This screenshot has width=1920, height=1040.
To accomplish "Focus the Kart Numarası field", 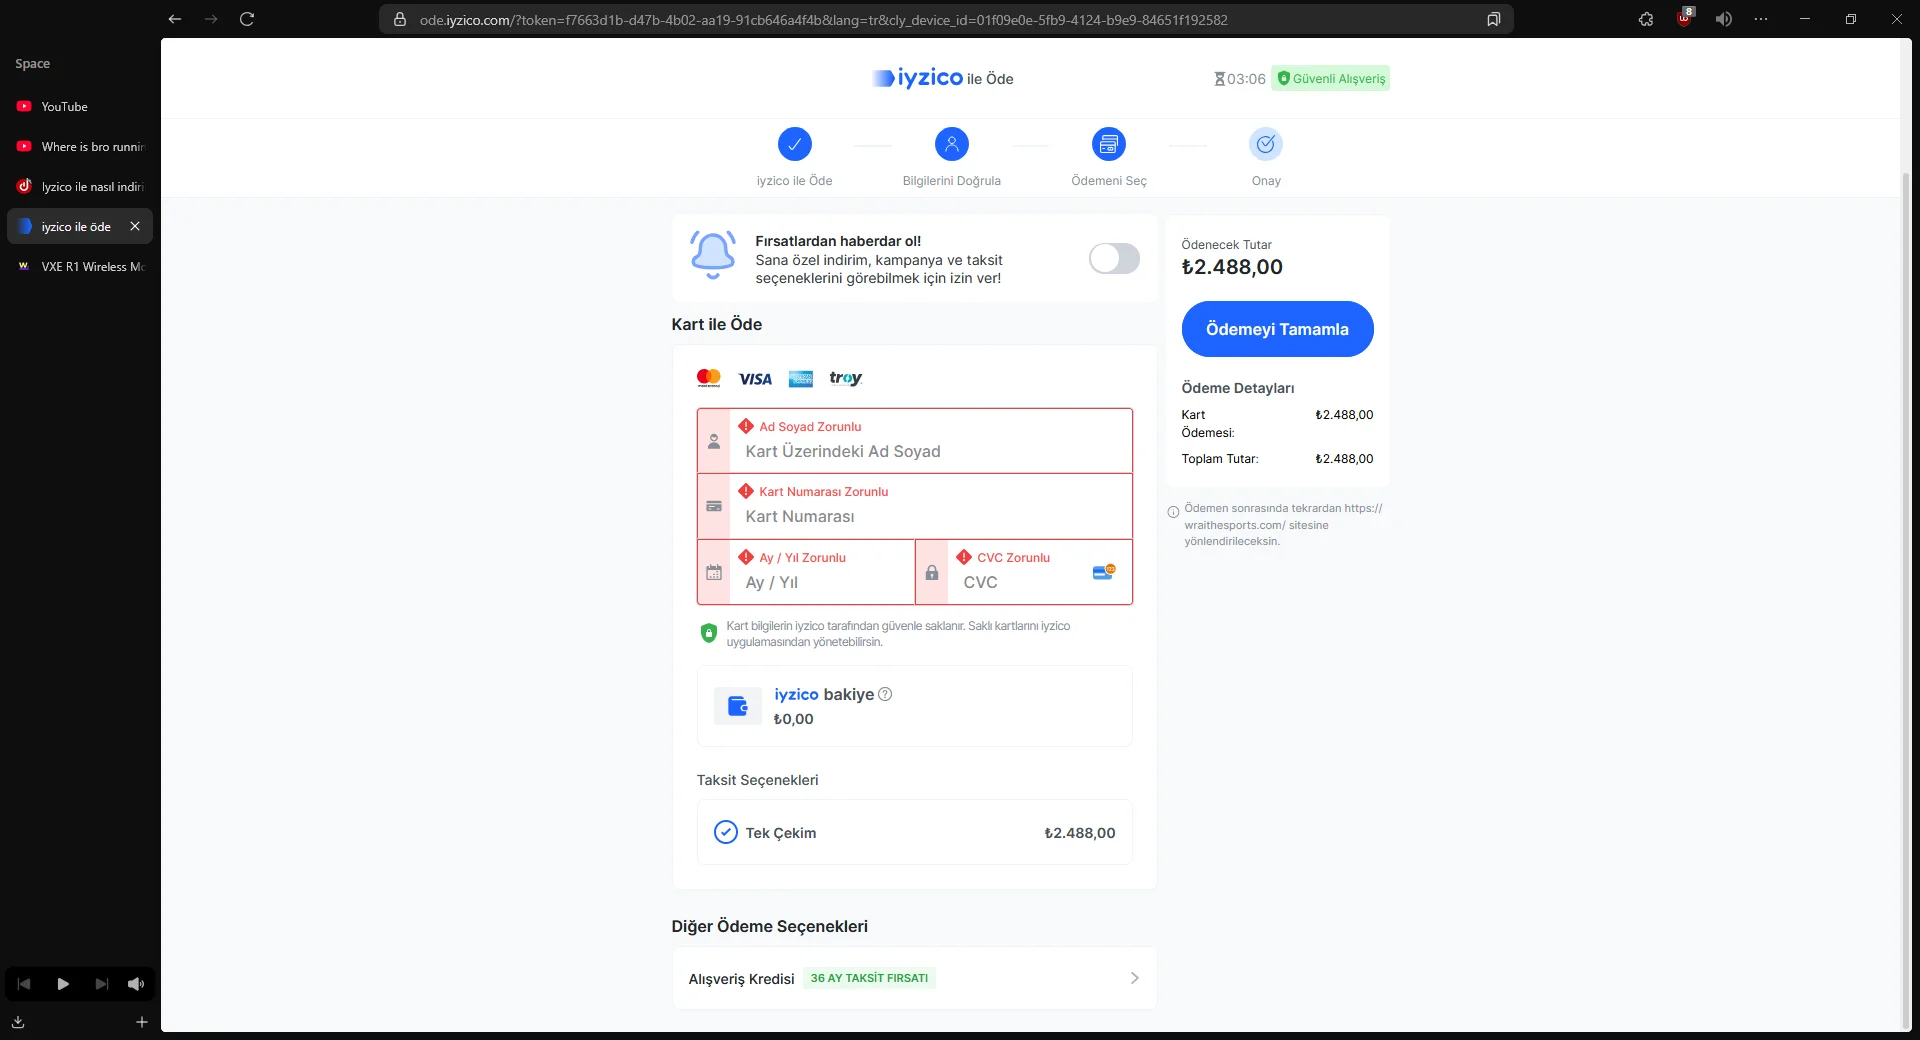I will [914, 506].
